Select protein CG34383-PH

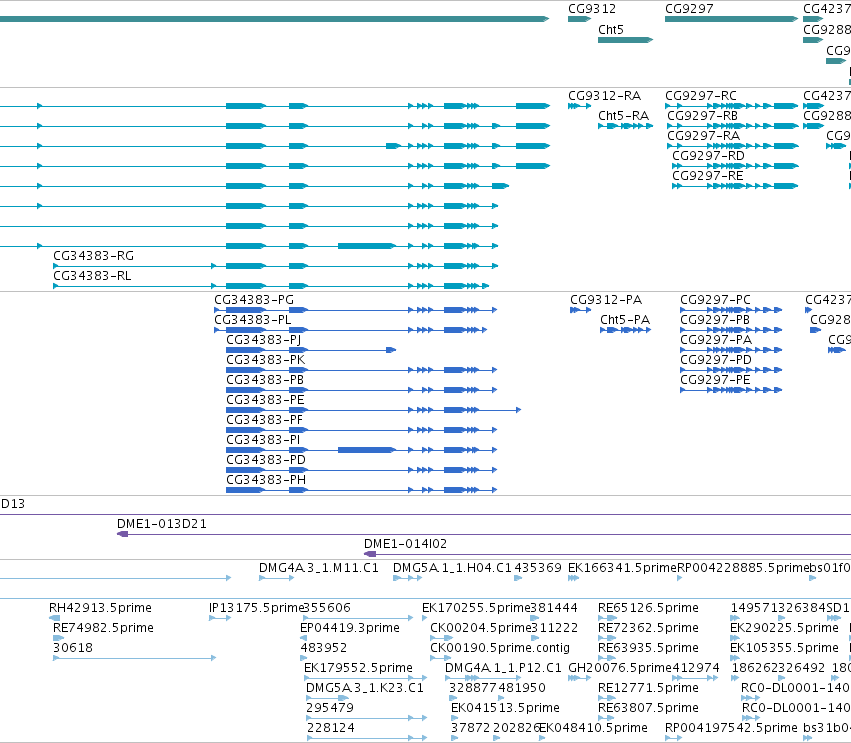pyautogui.click(x=266, y=480)
